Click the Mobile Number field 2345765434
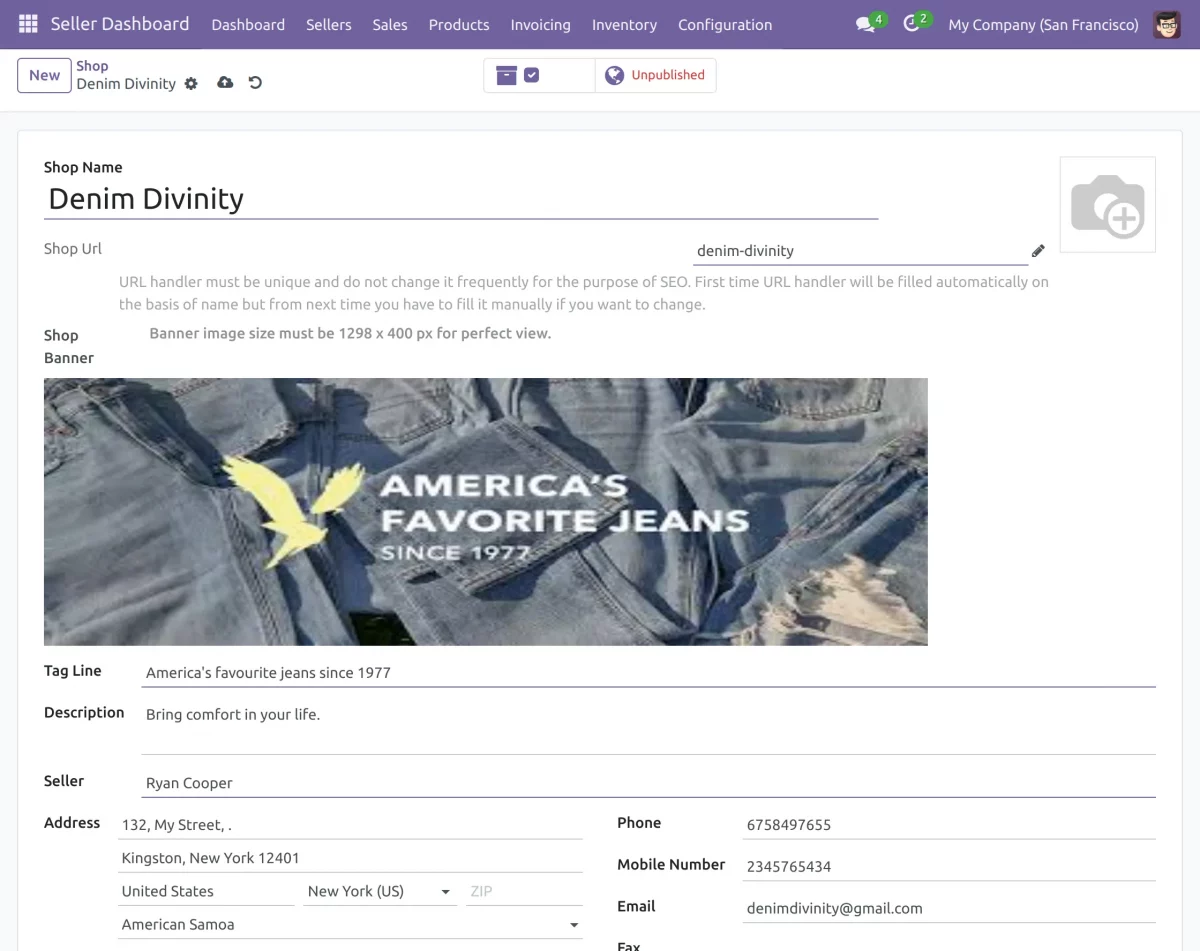 coord(949,867)
